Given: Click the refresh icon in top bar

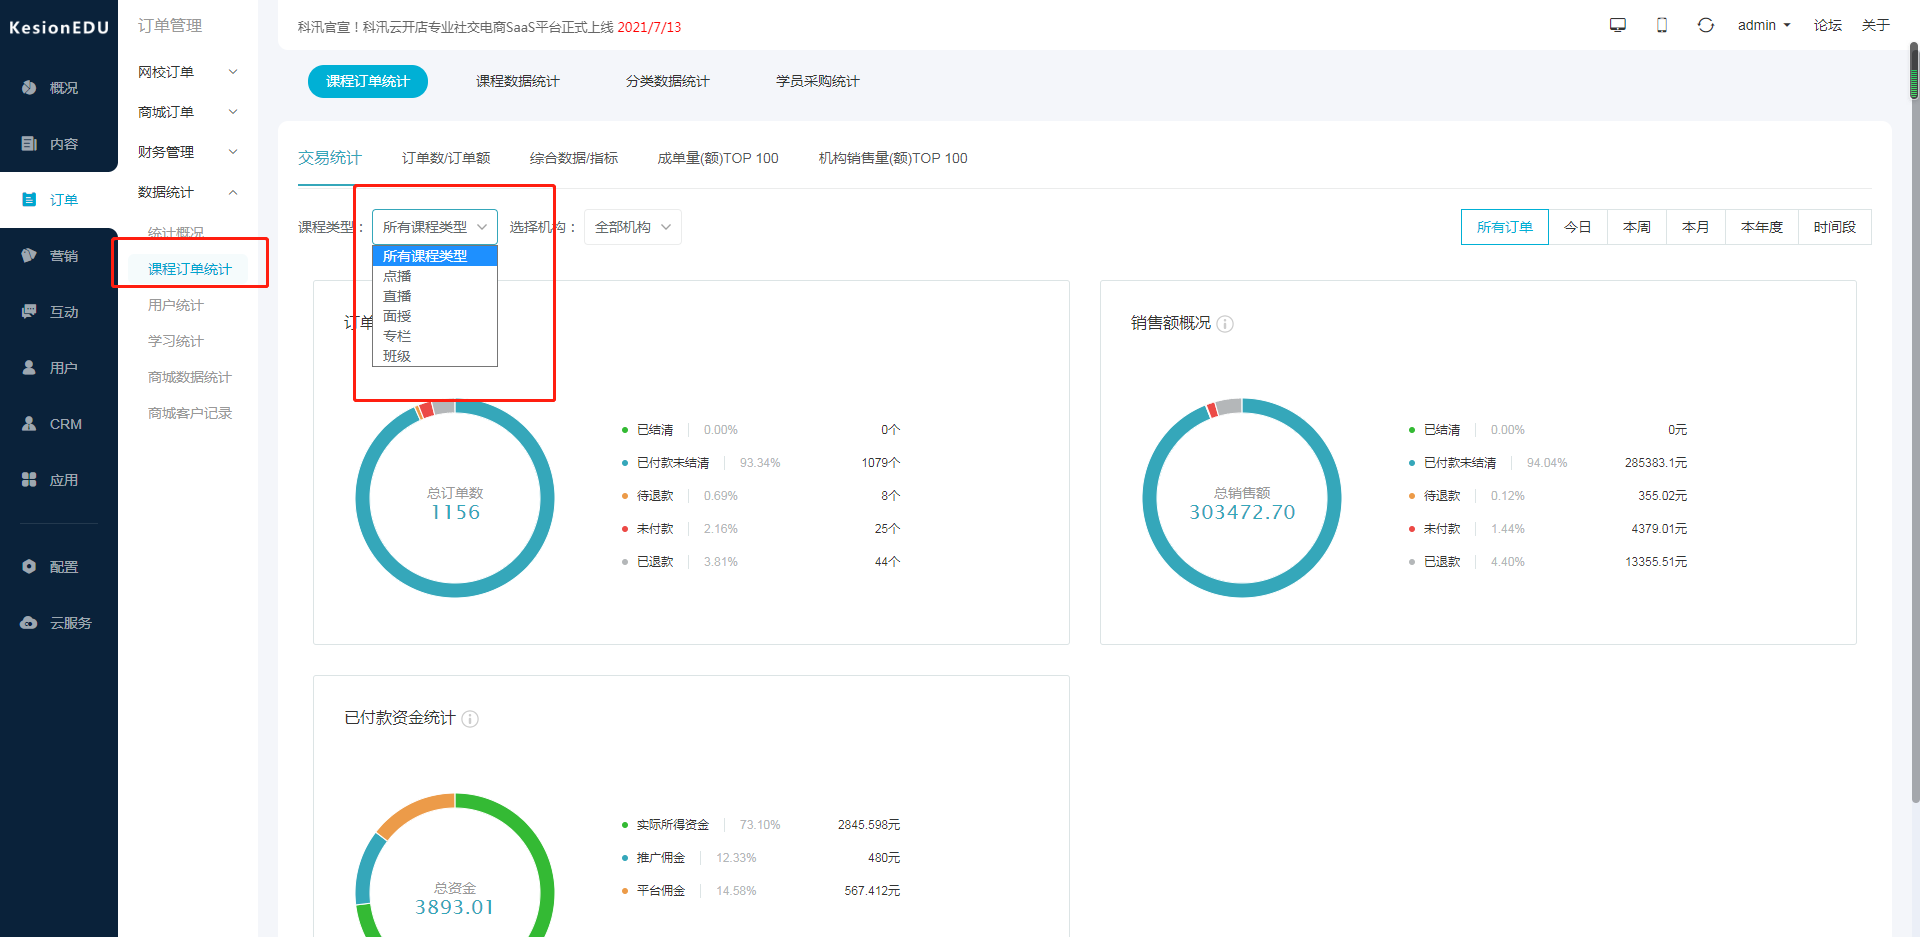Looking at the screenshot, I should [x=1706, y=25].
